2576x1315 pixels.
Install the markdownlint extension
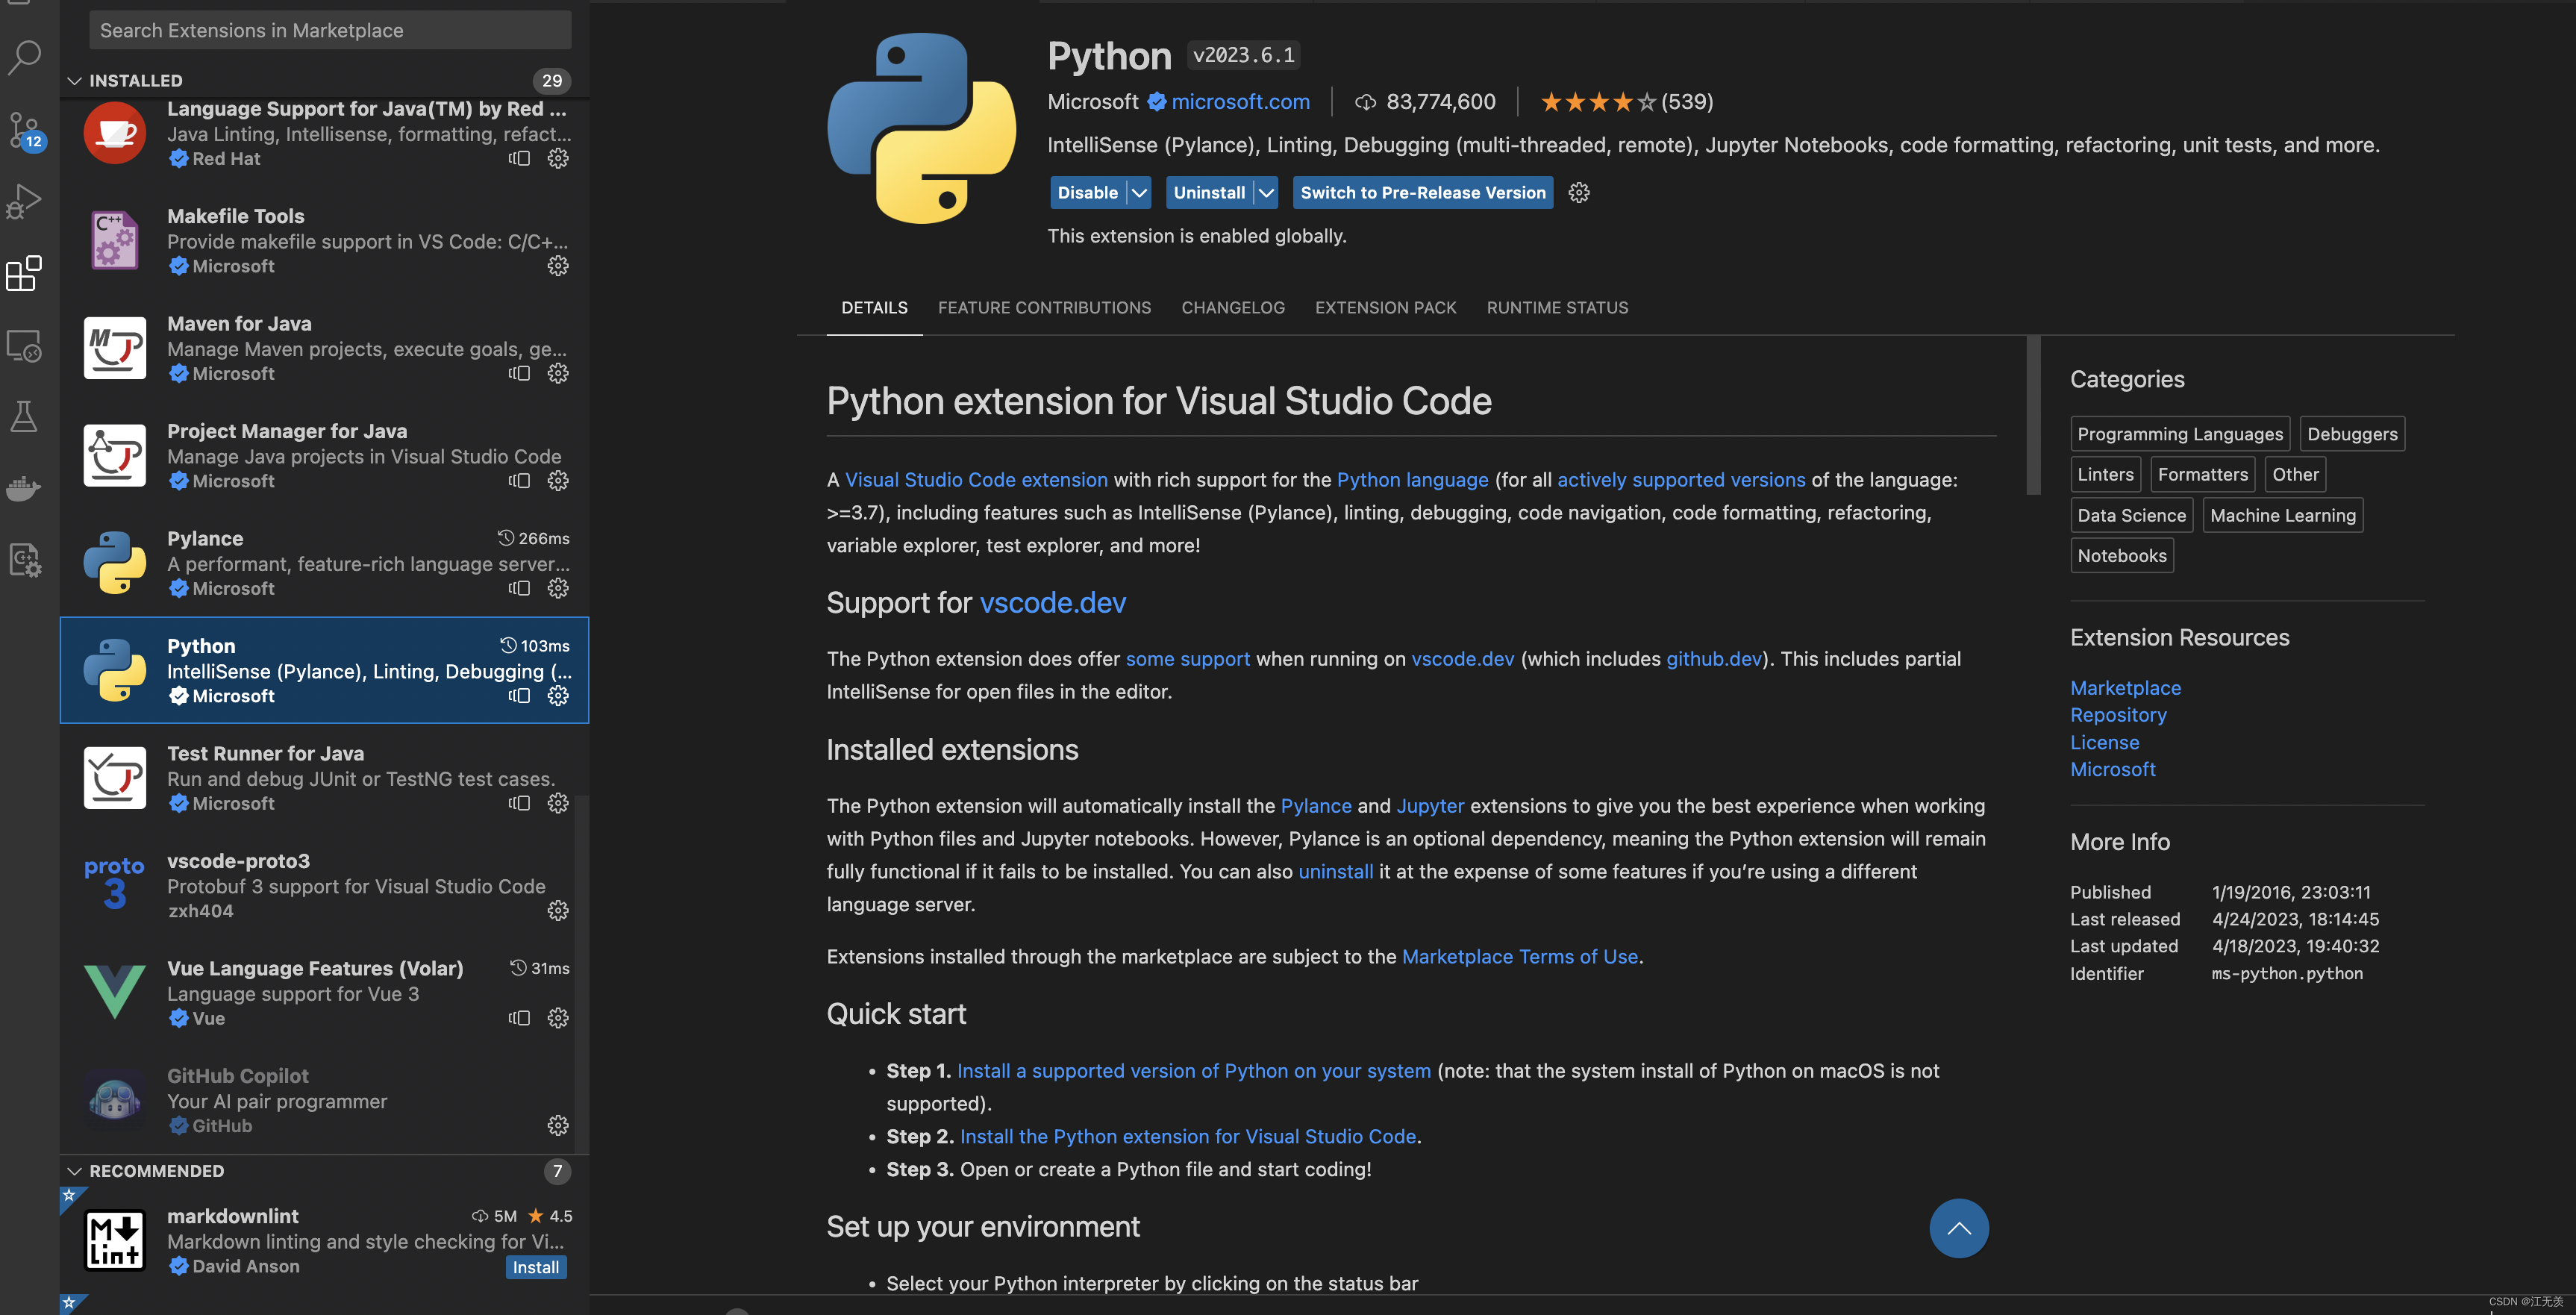(535, 1267)
